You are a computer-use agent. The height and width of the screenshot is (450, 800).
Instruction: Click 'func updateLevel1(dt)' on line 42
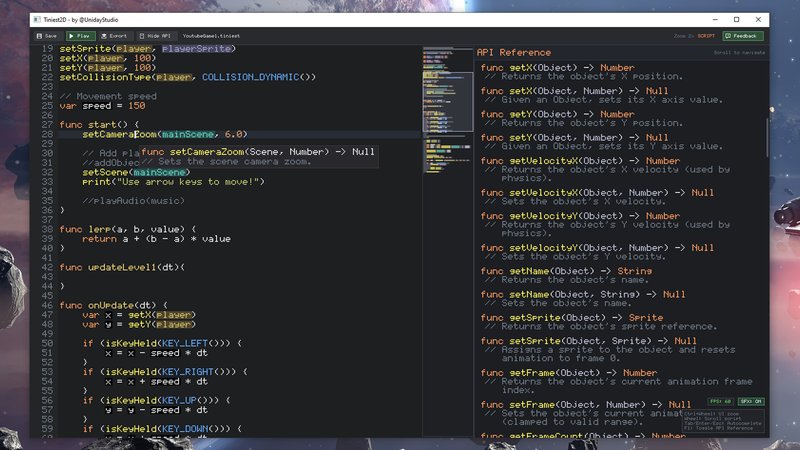[122, 267]
